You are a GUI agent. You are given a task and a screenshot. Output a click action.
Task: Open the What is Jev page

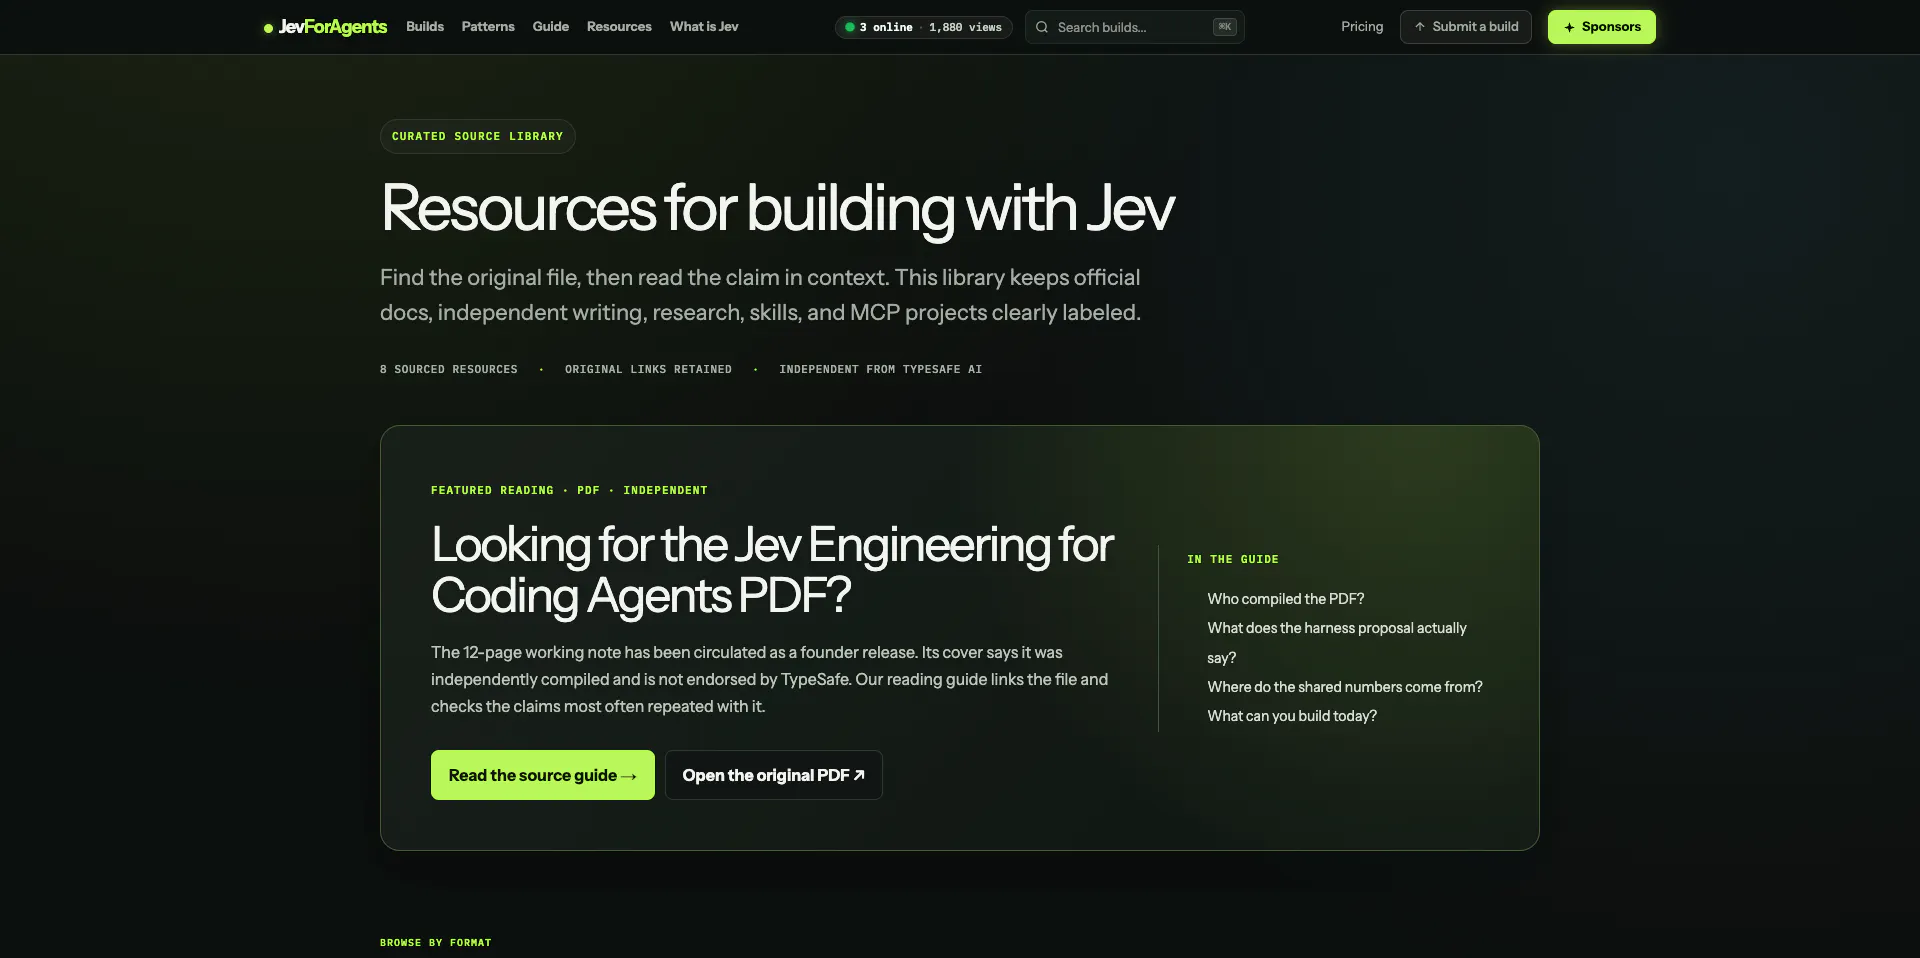click(x=704, y=27)
